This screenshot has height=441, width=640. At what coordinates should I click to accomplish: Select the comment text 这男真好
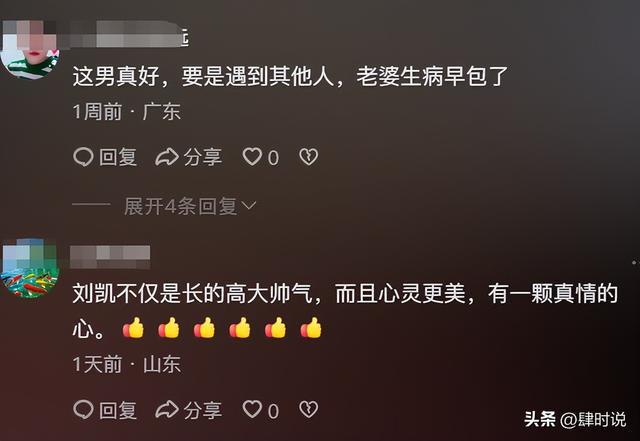click(116, 76)
